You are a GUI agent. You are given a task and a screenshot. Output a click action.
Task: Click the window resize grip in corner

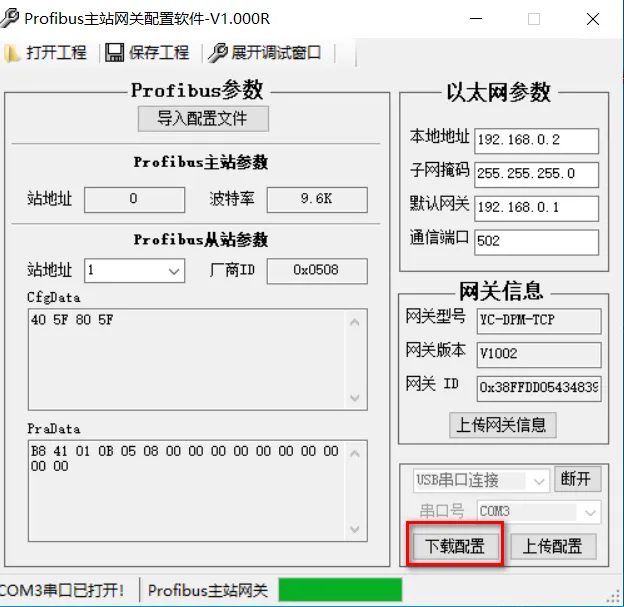coord(614,598)
